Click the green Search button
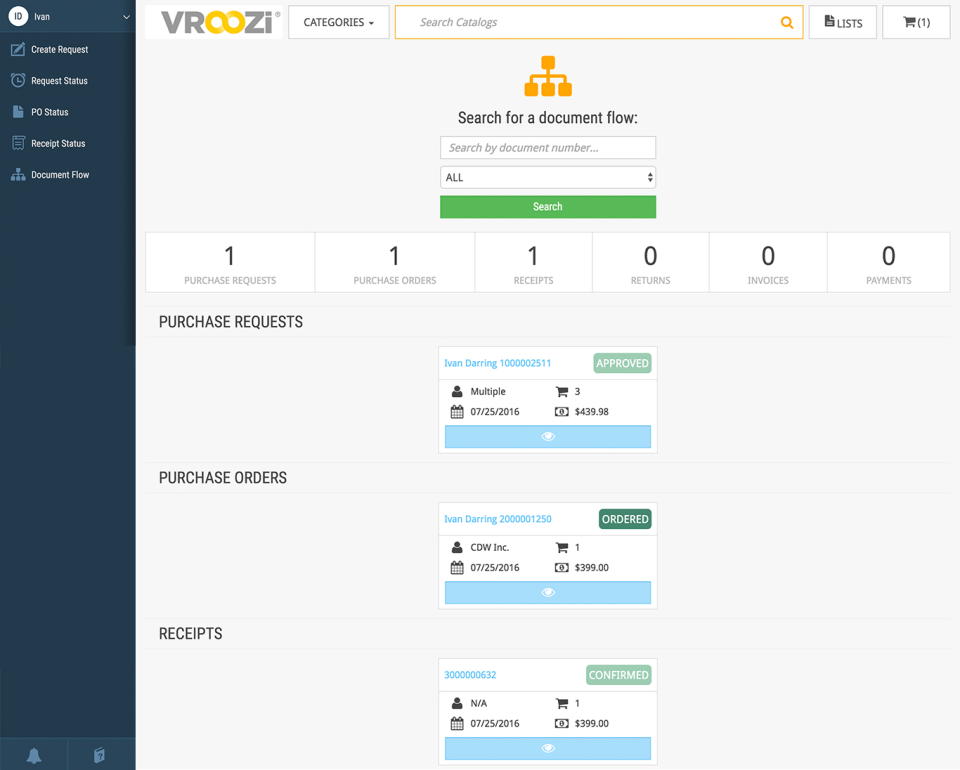This screenshot has width=960, height=770. pos(547,206)
